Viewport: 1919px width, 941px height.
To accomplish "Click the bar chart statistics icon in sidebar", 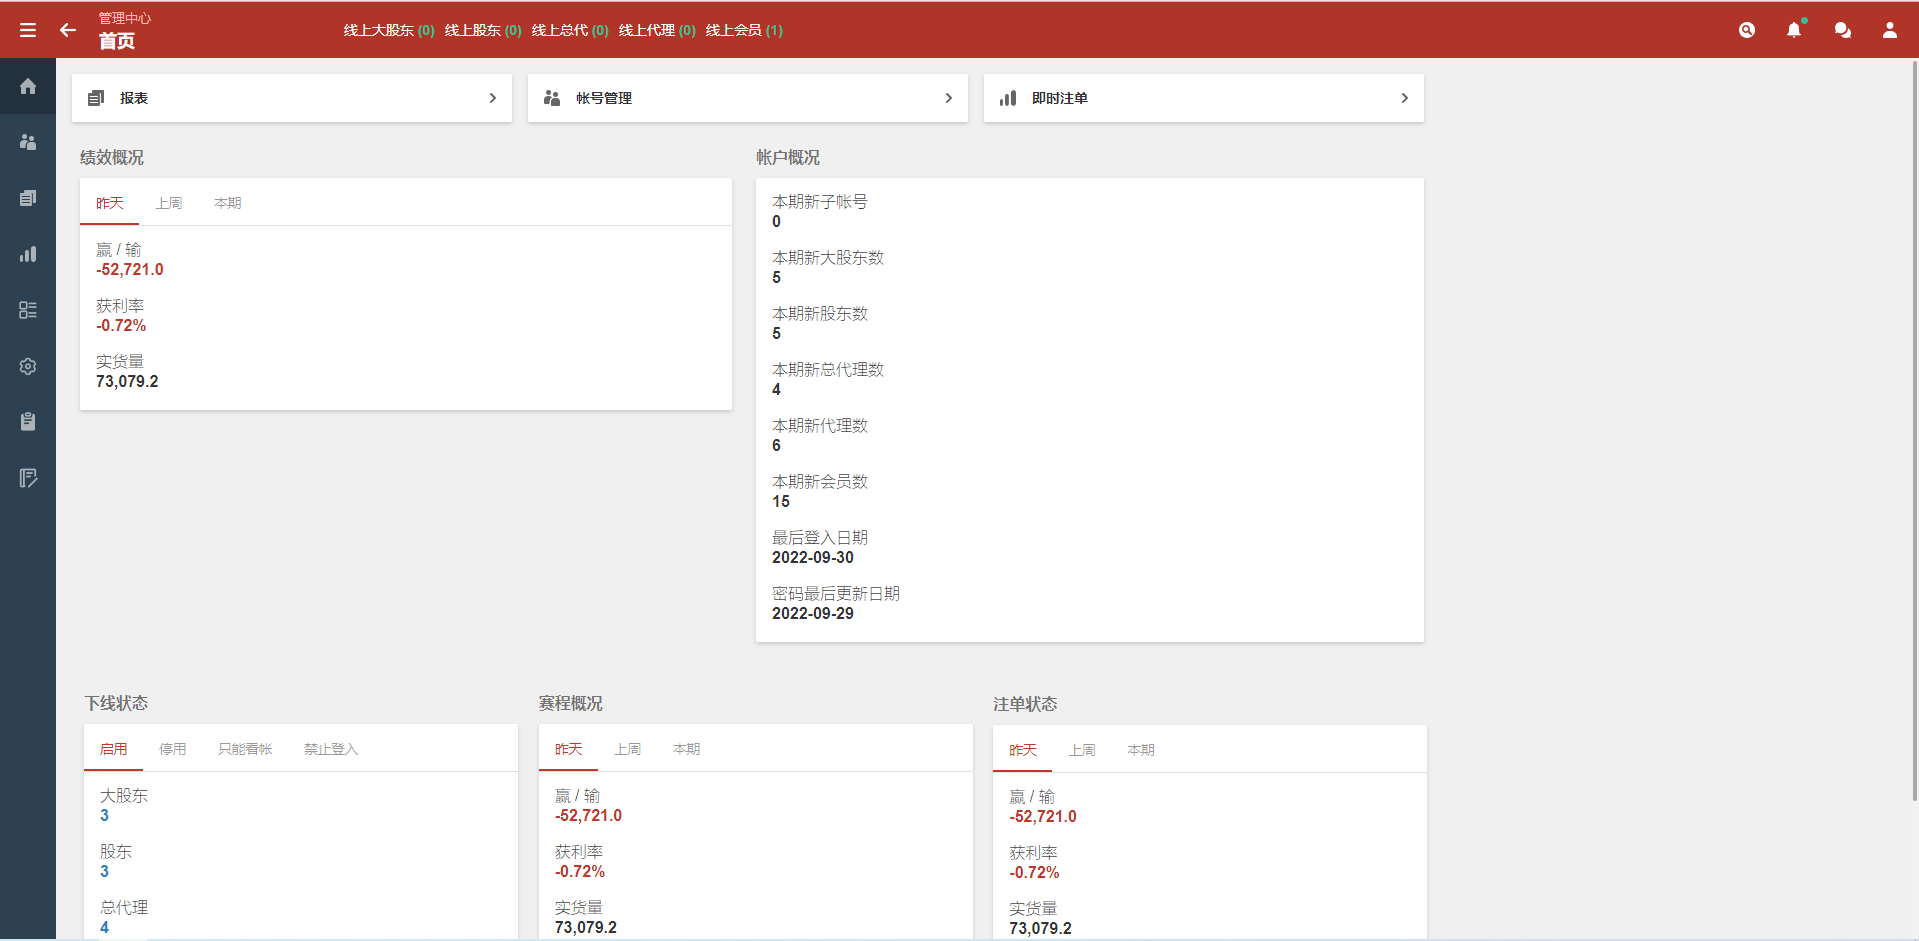I will [27, 254].
